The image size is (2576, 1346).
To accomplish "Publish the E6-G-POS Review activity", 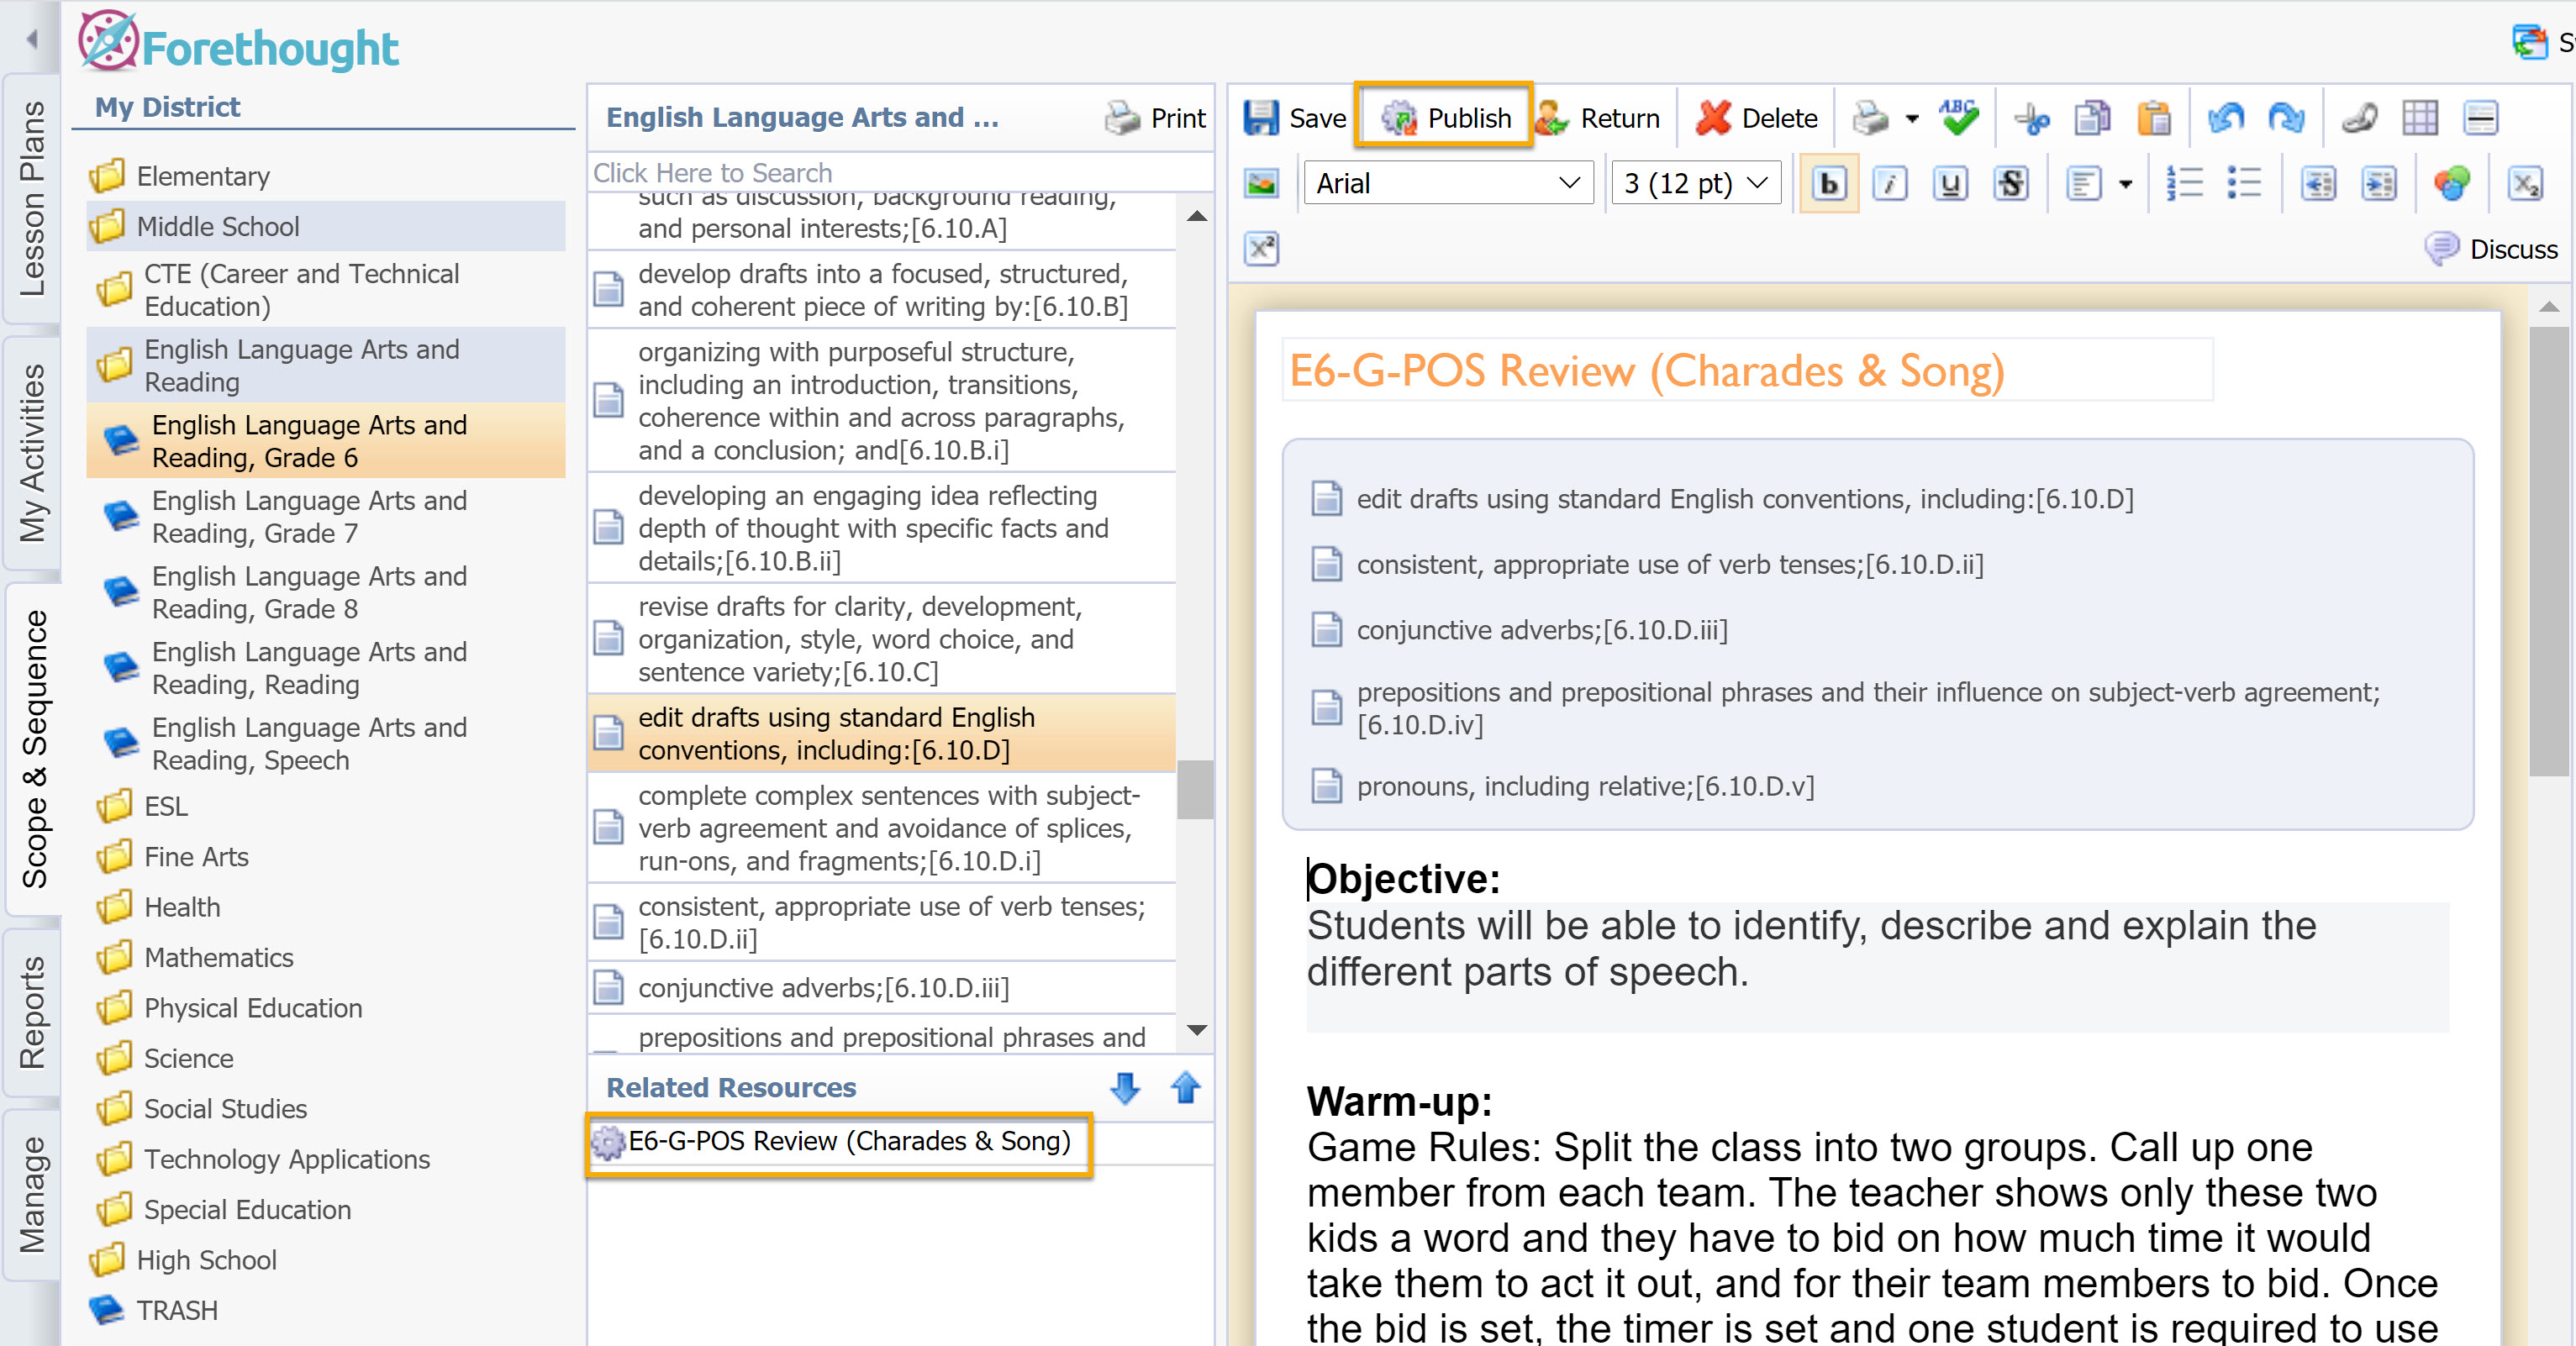I will click(x=1444, y=118).
